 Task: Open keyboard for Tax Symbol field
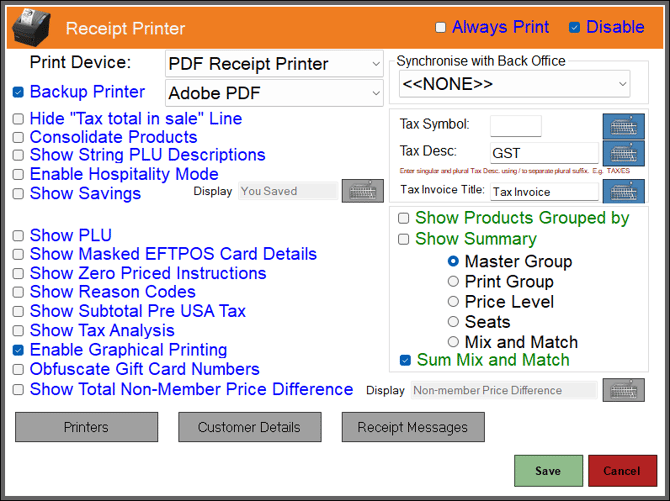point(623,126)
